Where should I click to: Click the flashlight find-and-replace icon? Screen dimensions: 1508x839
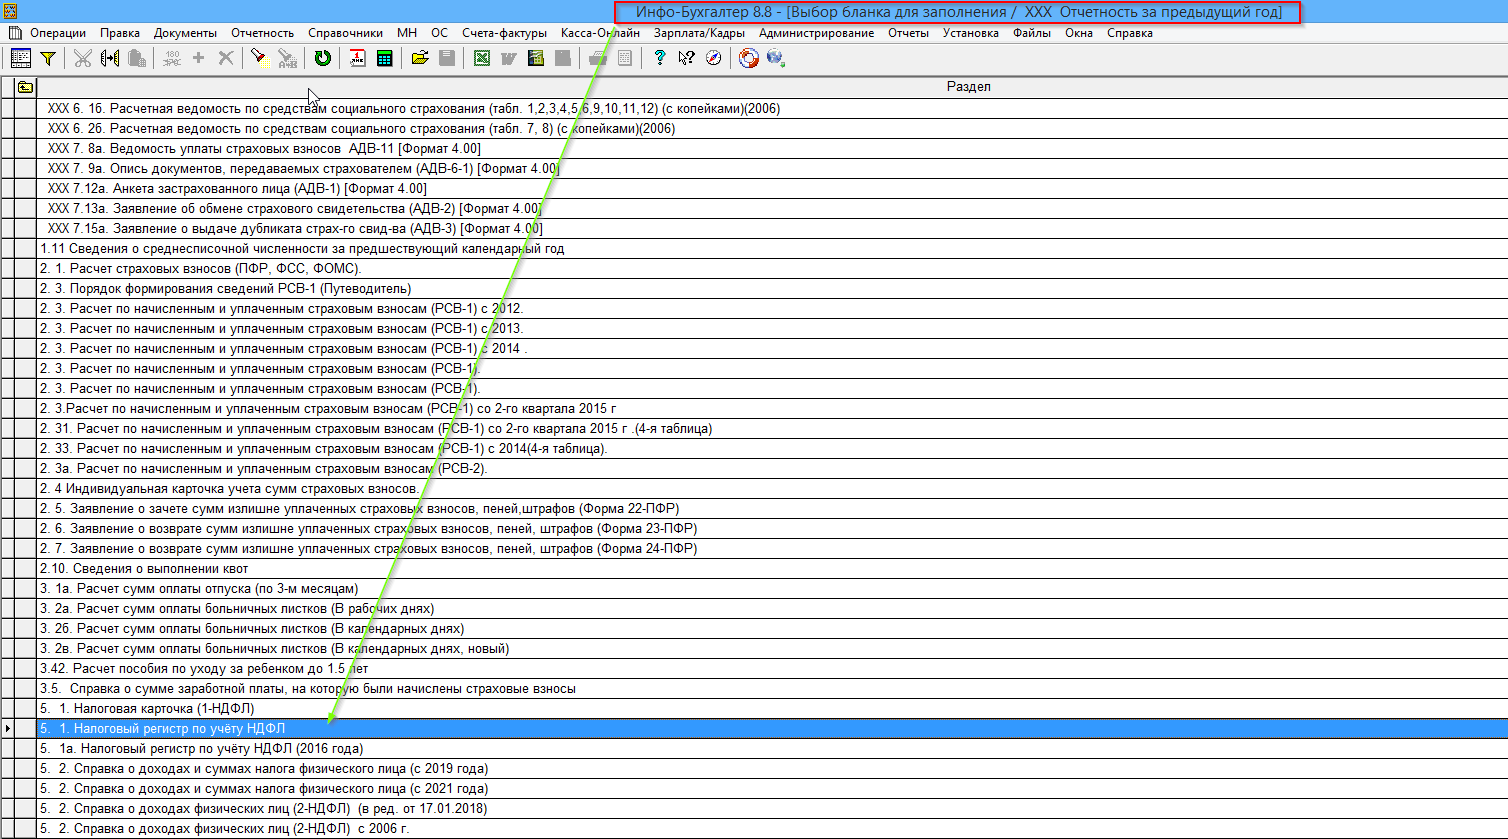pyautogui.click(x=287, y=59)
